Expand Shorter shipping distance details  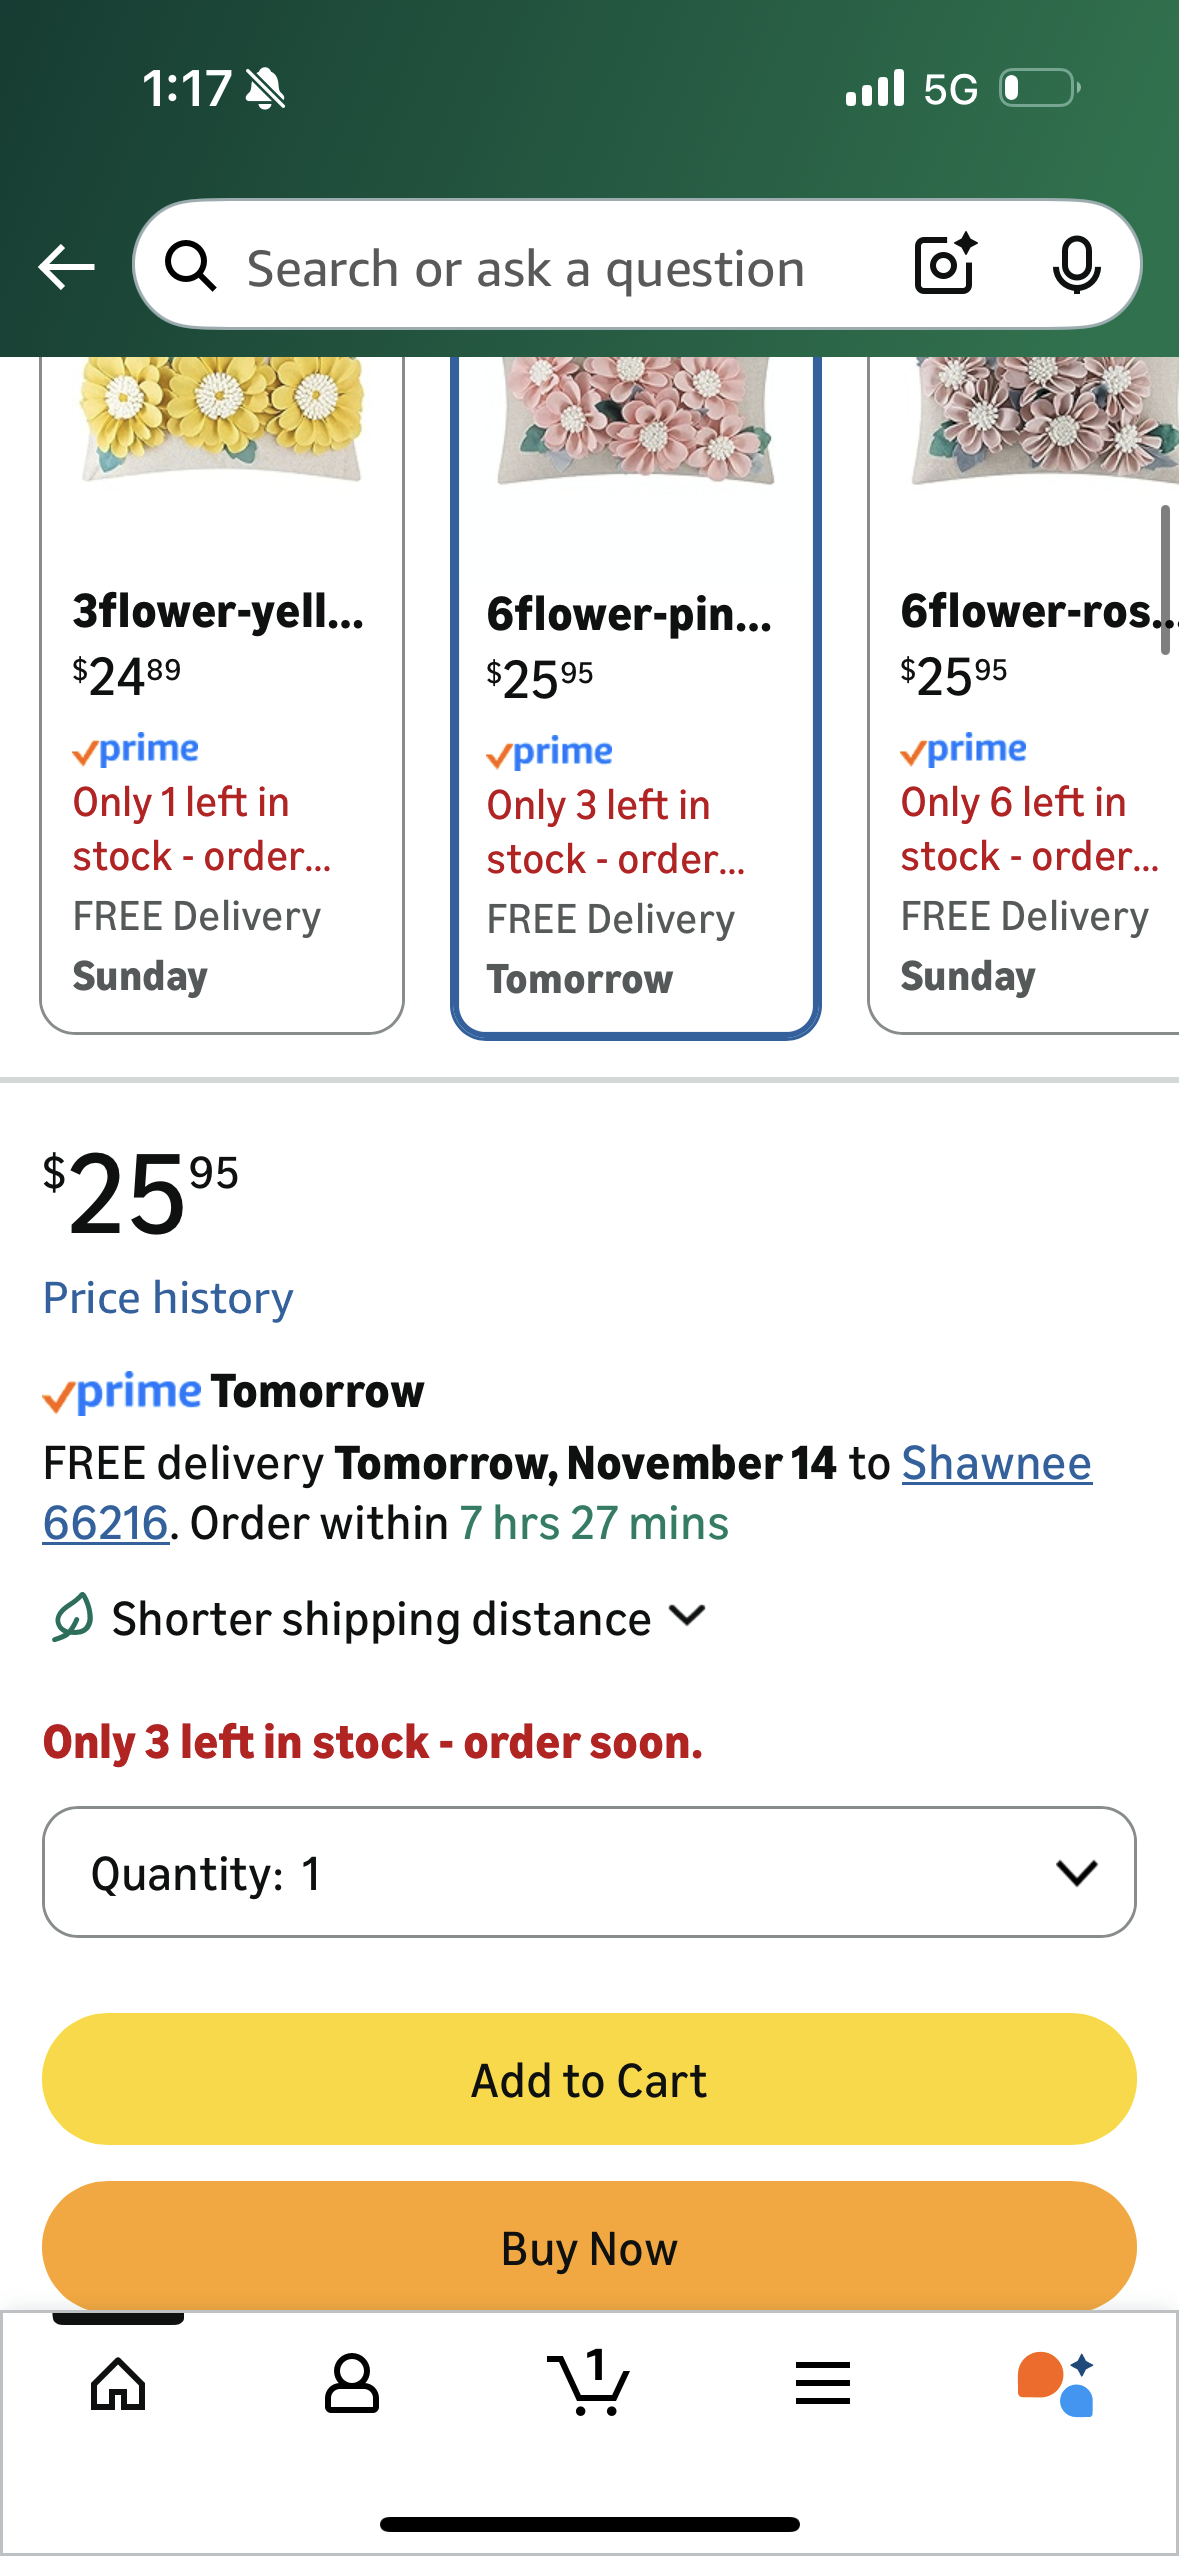point(380,1618)
